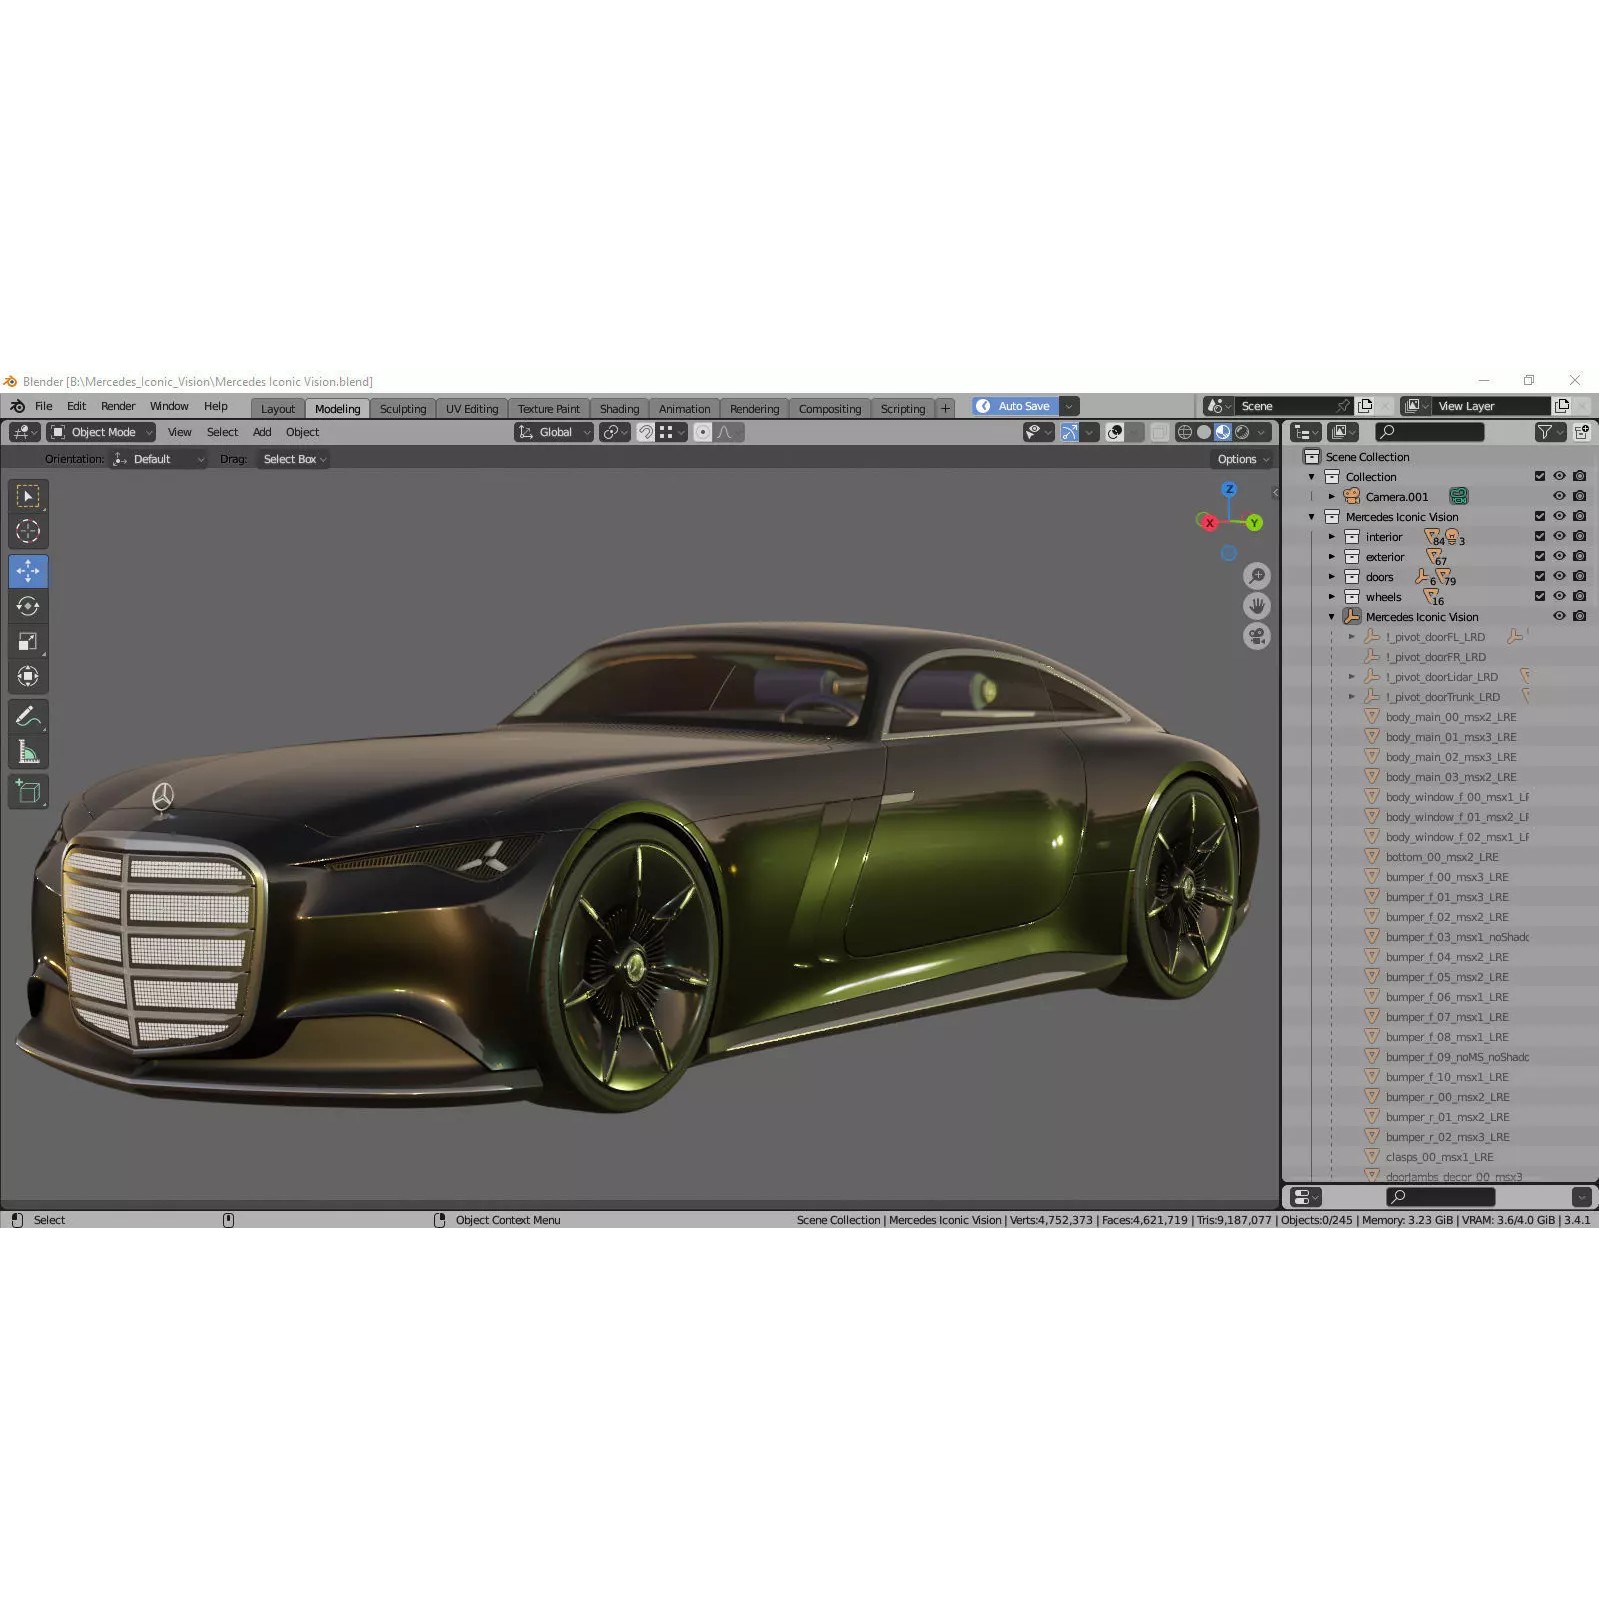Uncheck the interior collection checkbox
Image resolution: width=1599 pixels, height=1599 pixels.
tap(1540, 537)
